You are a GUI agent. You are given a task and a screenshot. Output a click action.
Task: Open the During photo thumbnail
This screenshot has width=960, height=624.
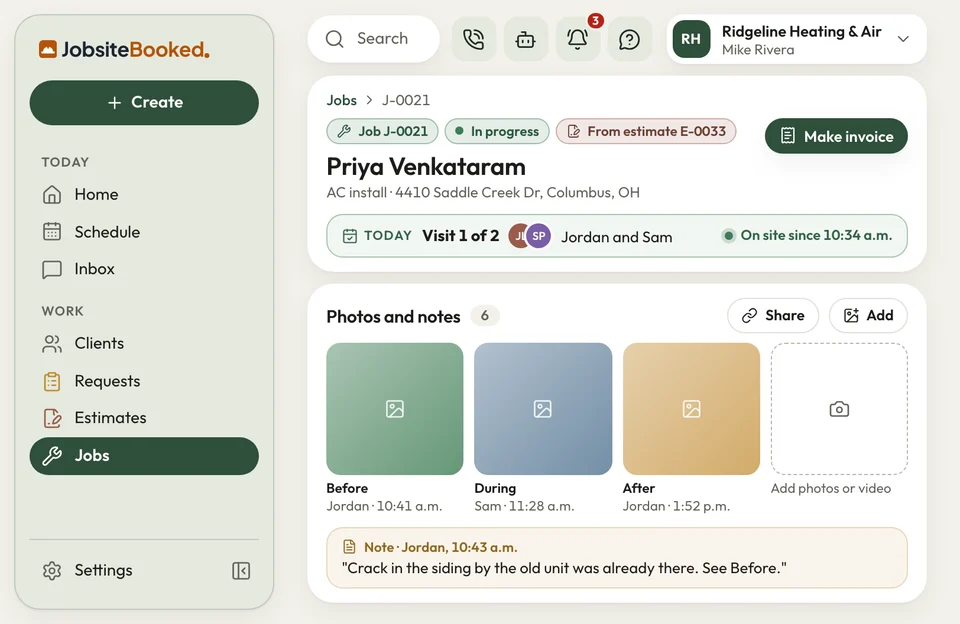click(x=543, y=408)
